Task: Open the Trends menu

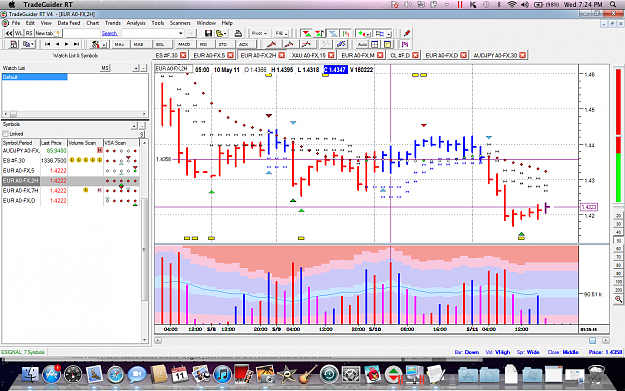Action: point(113,23)
